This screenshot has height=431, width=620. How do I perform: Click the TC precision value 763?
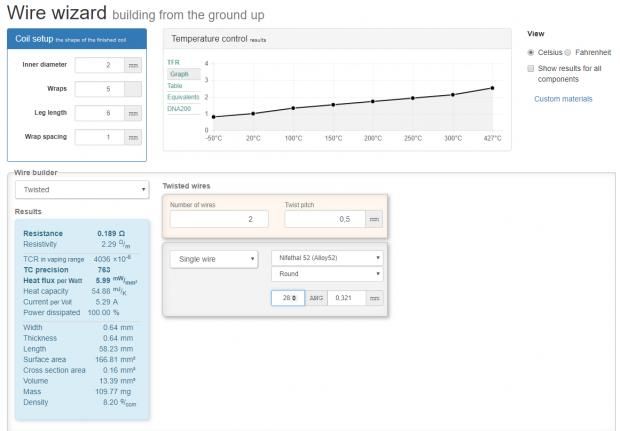pos(104,270)
